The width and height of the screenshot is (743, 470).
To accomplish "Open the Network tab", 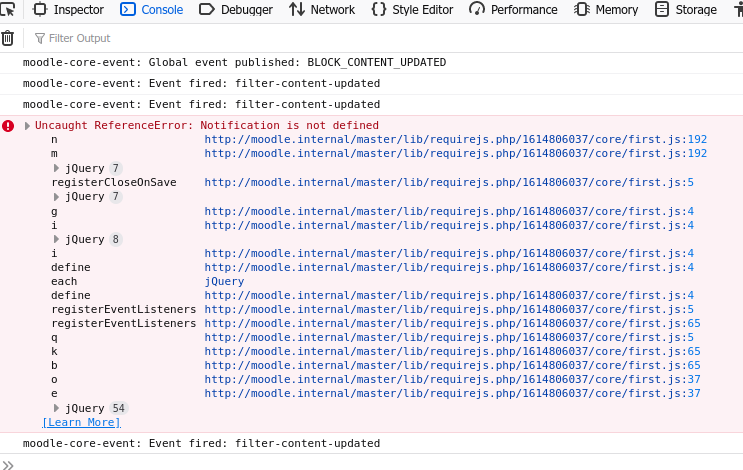I will click(x=322, y=9).
